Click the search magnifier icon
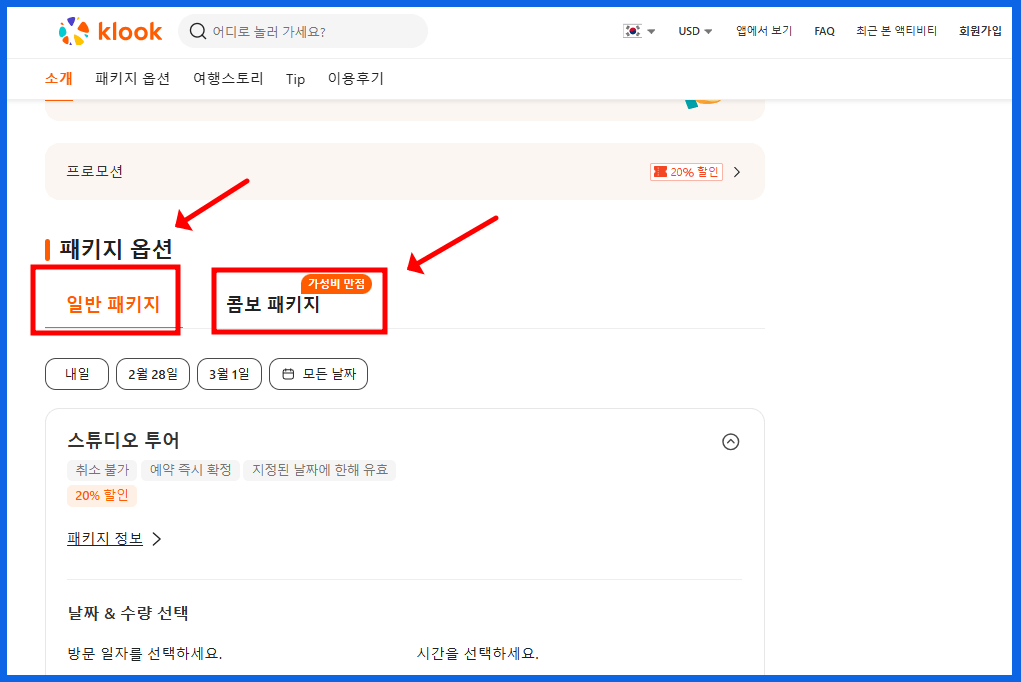Viewport: 1021px width, 682px height. pyautogui.click(x=198, y=31)
